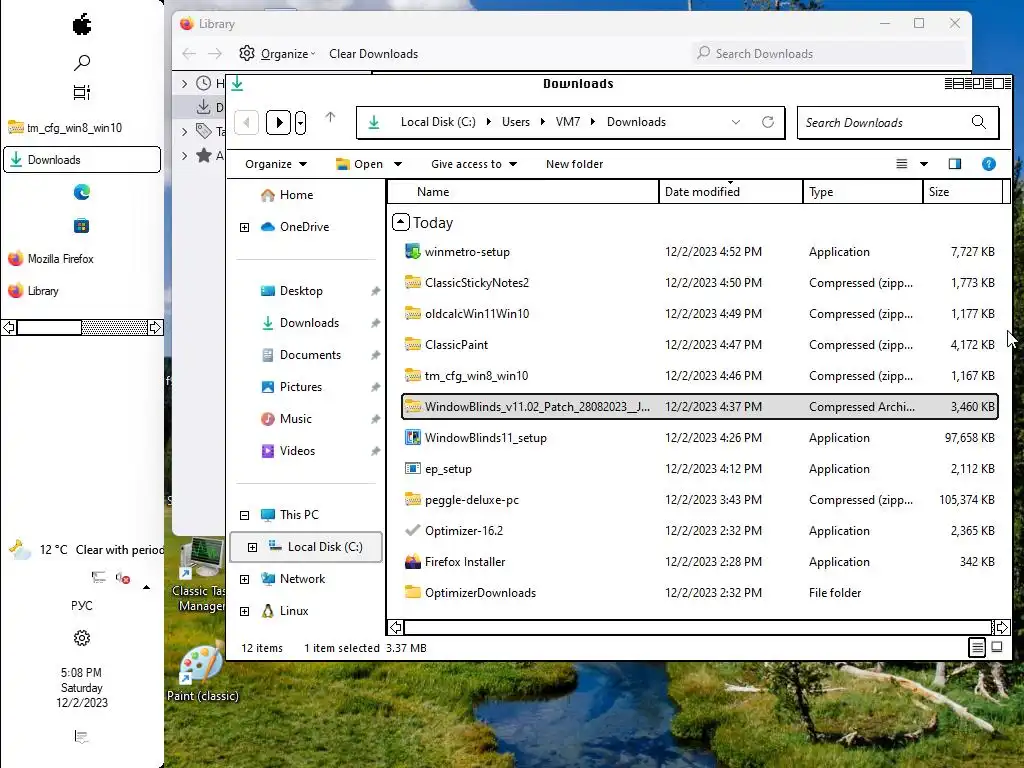Click Local Disk (C:) in the address breadcrumb
Screen dimensions: 1024x768
pyautogui.click(x=438, y=122)
